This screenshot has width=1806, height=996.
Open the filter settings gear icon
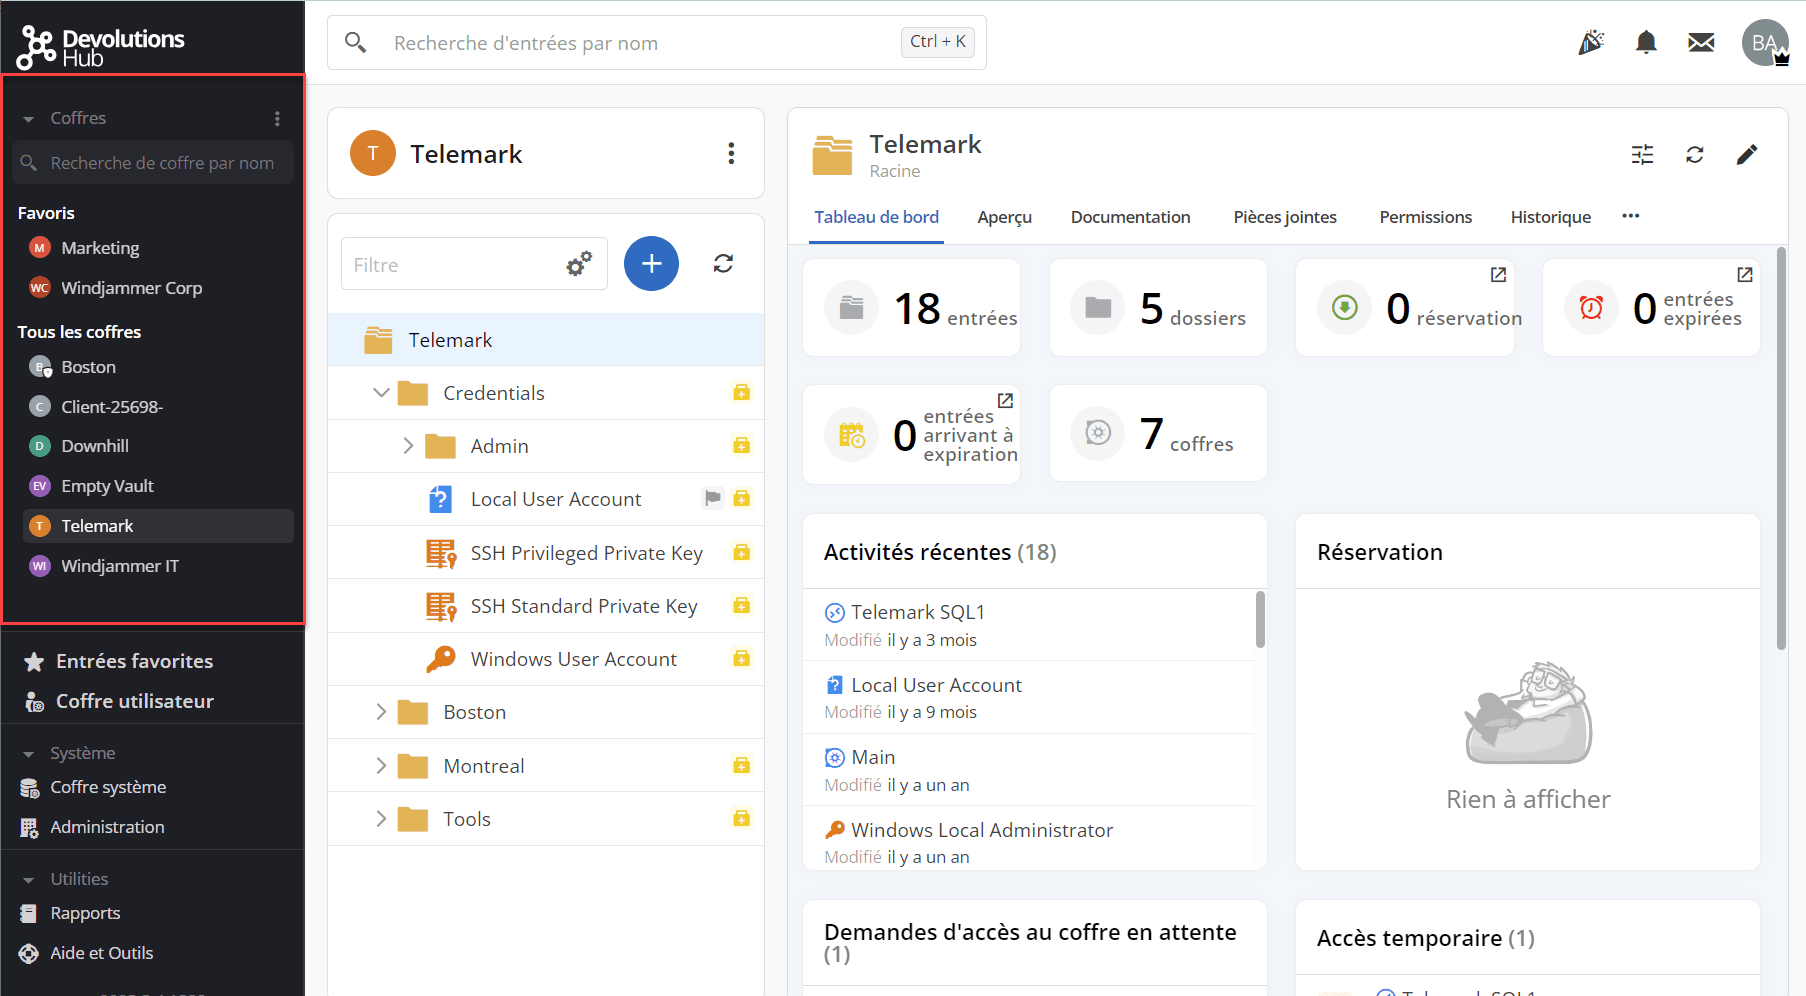[578, 264]
